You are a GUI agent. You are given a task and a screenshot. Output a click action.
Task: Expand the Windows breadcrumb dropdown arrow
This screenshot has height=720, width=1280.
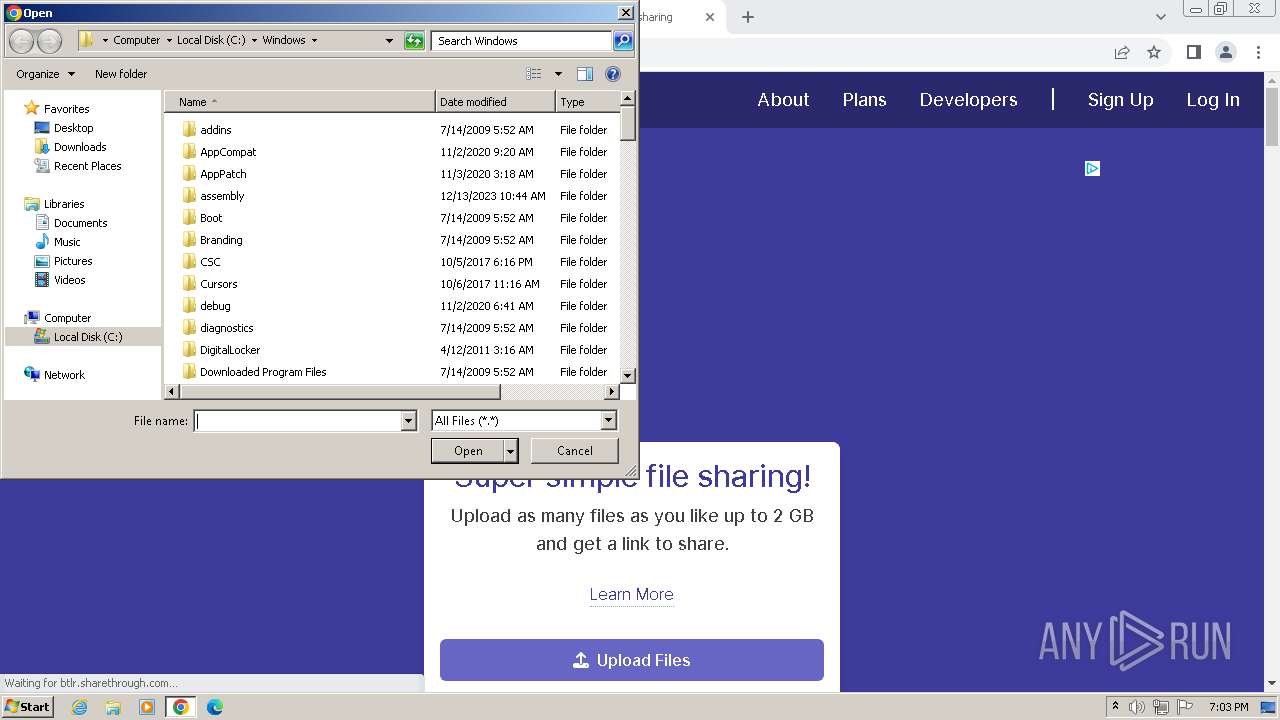click(314, 41)
